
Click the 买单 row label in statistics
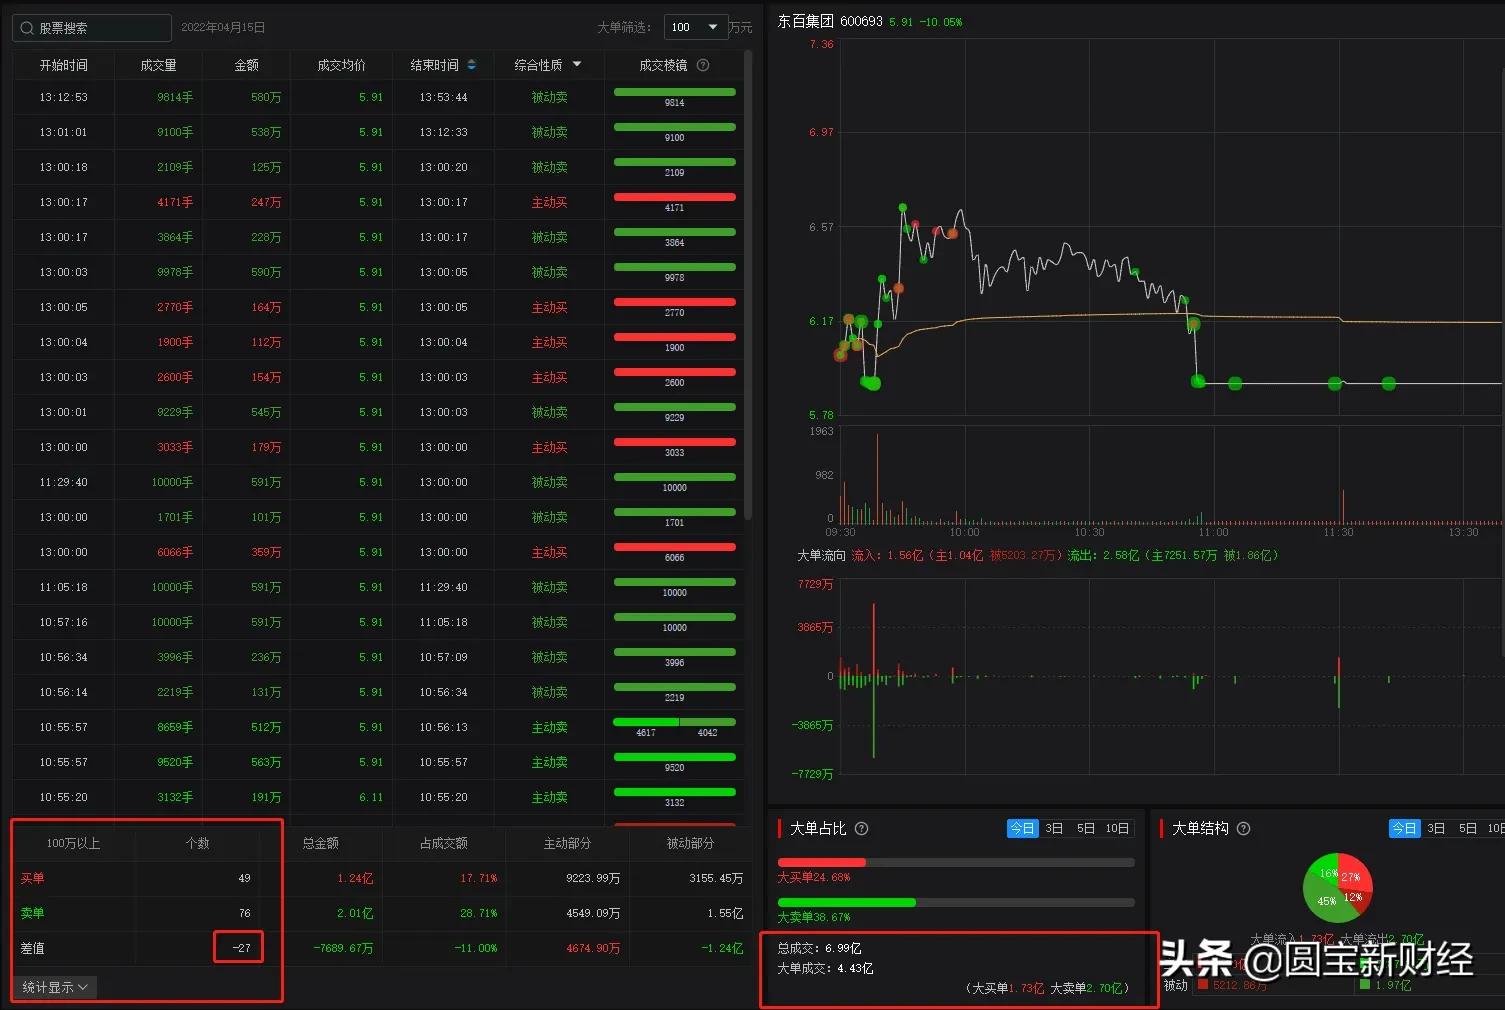pos(32,878)
